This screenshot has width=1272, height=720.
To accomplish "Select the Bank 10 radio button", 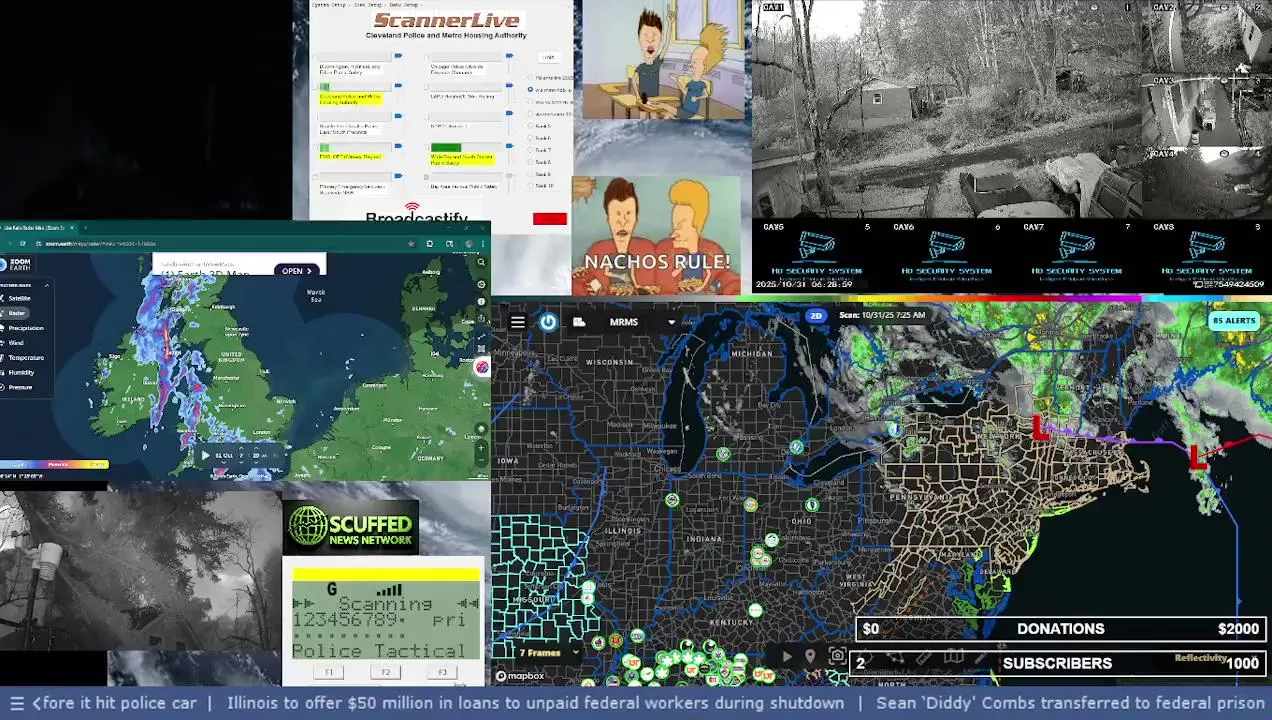I will 530,185.
